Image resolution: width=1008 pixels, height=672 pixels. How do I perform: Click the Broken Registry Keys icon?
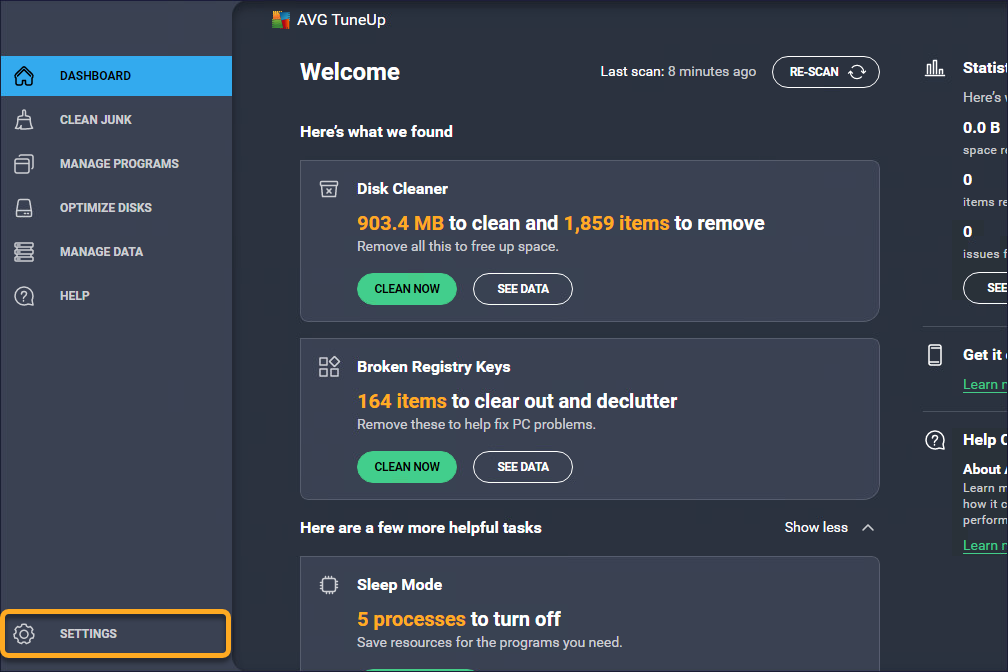(329, 367)
